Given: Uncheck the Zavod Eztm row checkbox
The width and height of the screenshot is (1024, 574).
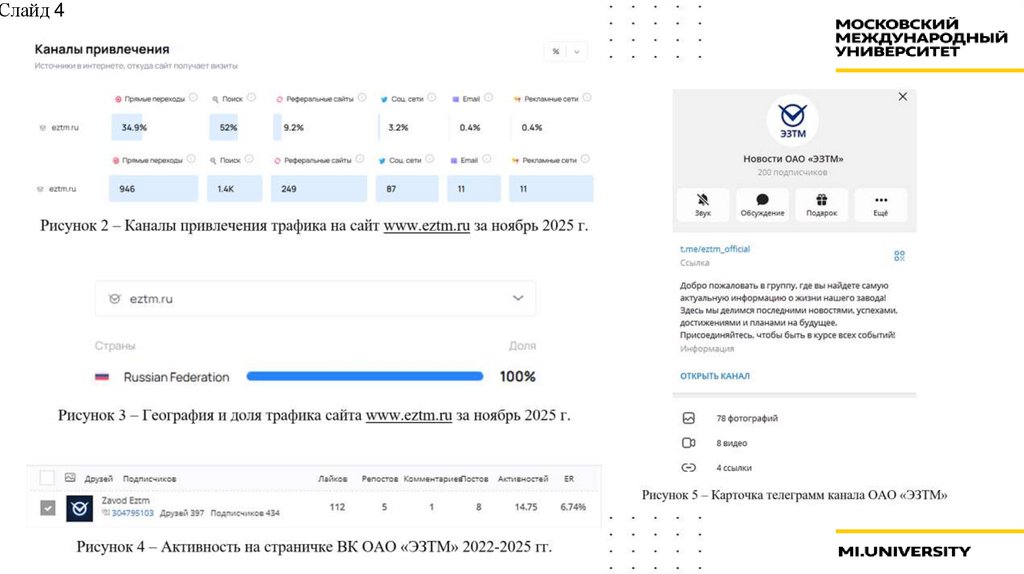Looking at the screenshot, I should point(48,507).
